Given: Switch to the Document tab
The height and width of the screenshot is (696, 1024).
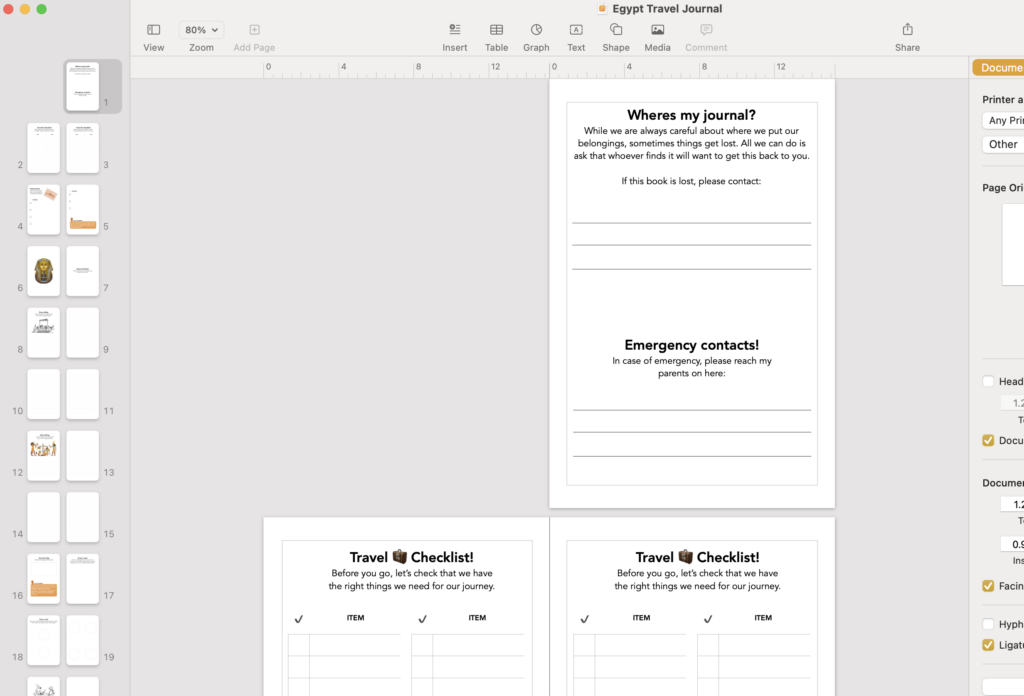Looking at the screenshot, I should (x=998, y=68).
